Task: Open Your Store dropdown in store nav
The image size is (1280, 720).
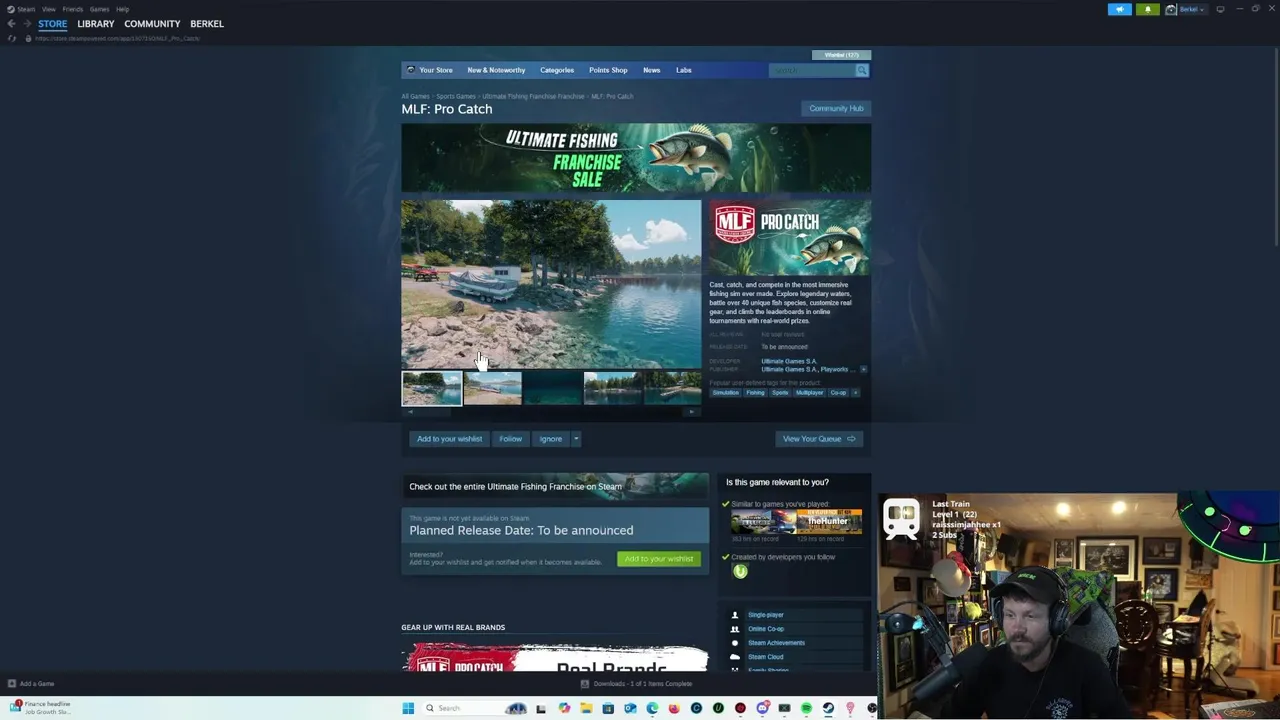Action: [436, 70]
